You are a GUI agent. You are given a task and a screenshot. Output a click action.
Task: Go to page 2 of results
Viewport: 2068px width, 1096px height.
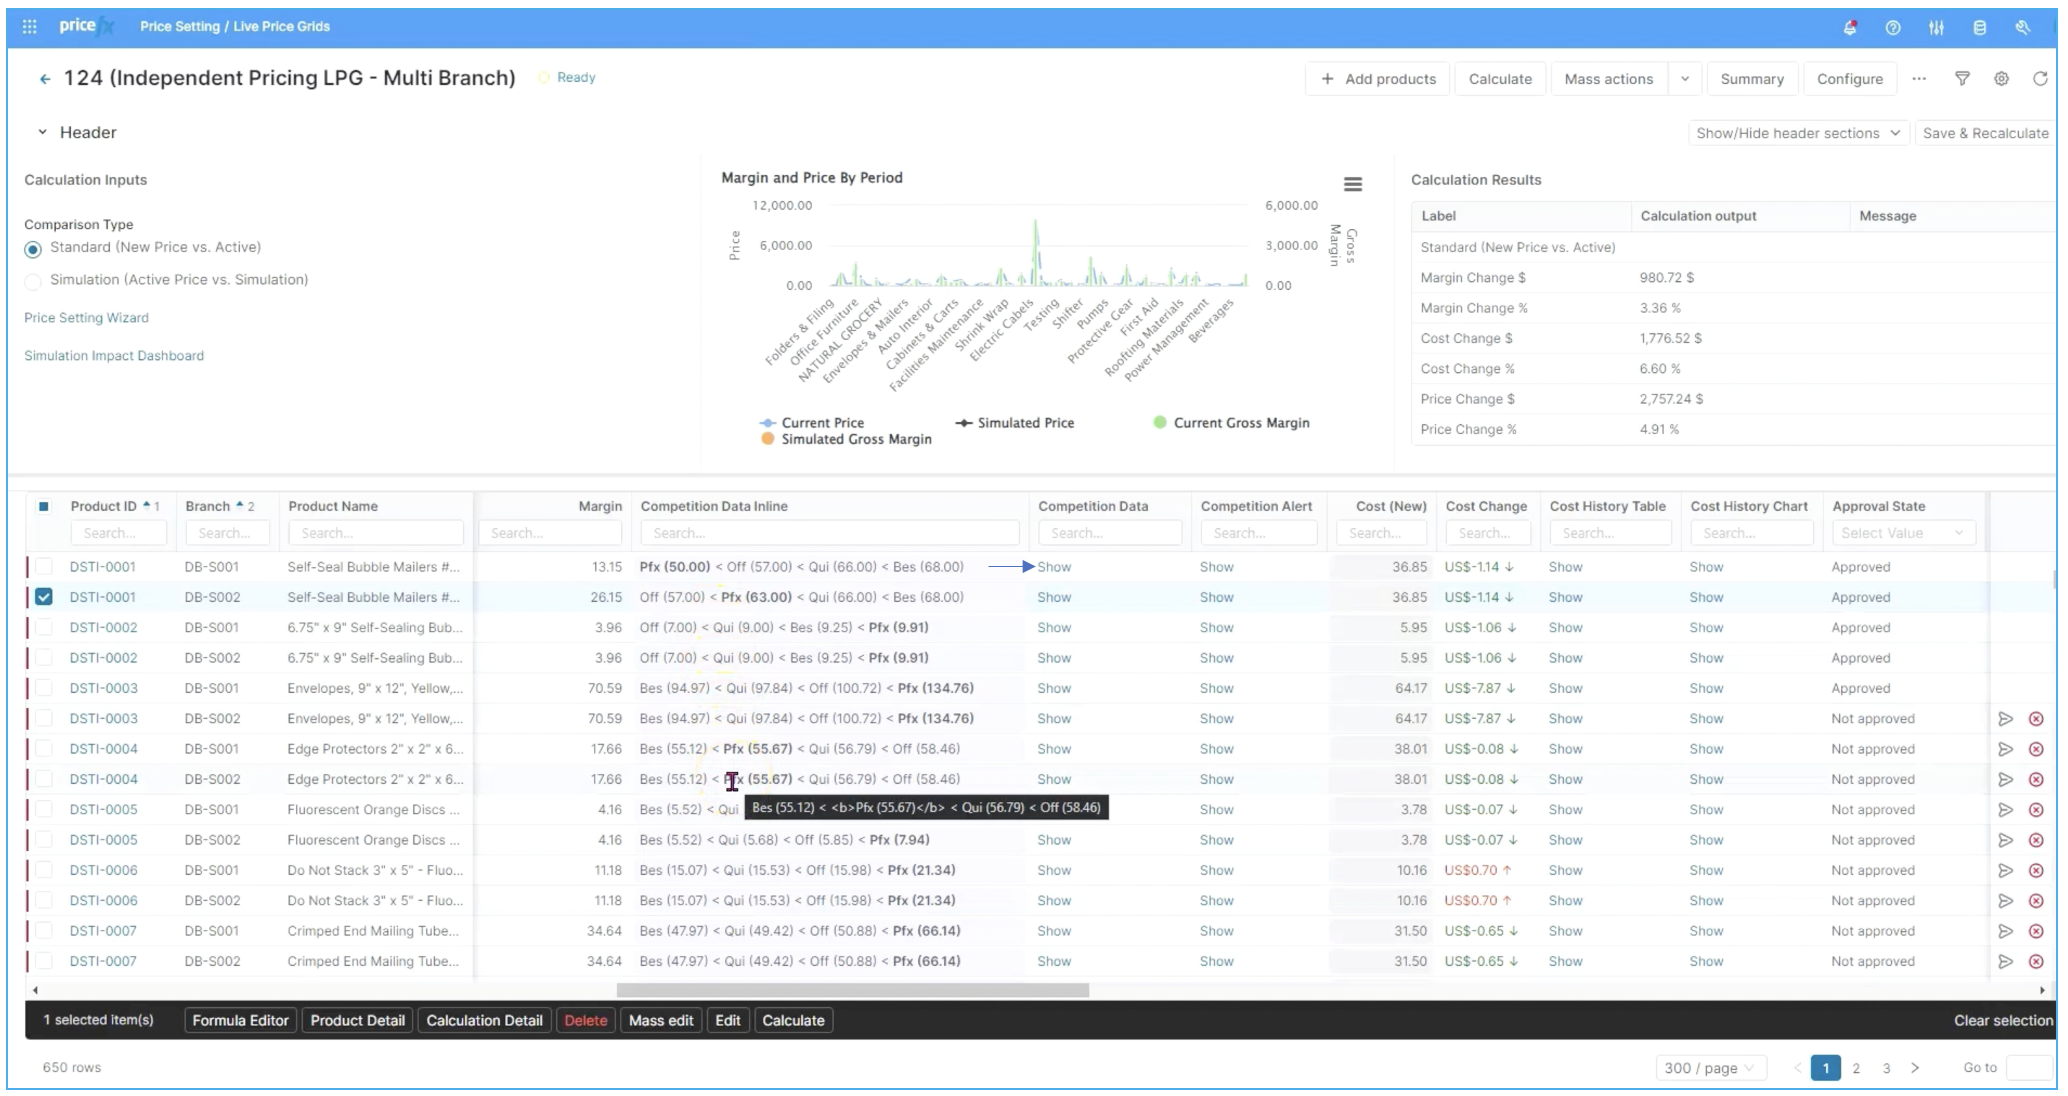coord(1856,1068)
